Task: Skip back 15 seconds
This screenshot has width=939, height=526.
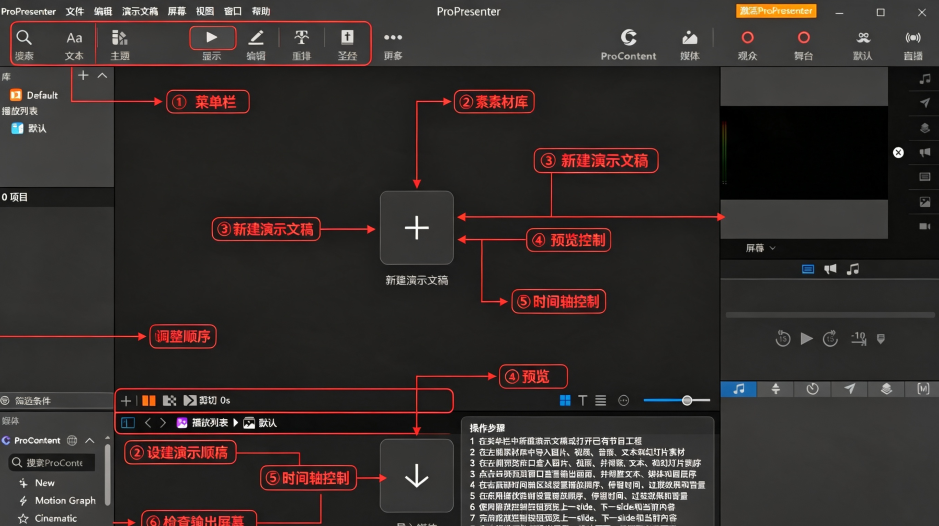Action: (783, 338)
